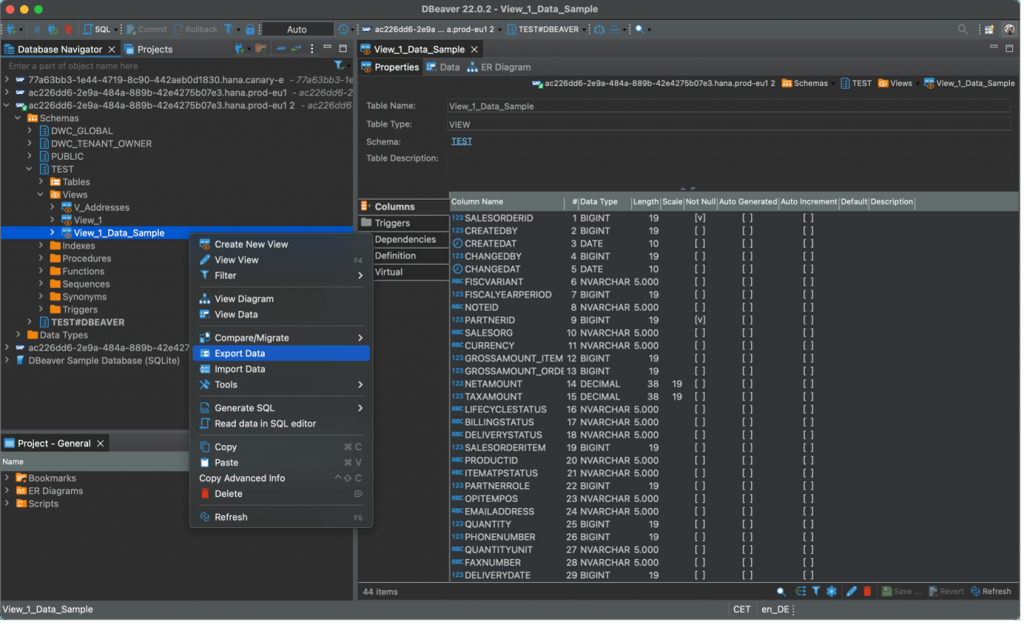
Task: Click the toolbar search magnifier beside TEST#DBEAVER
Action: 640,29
